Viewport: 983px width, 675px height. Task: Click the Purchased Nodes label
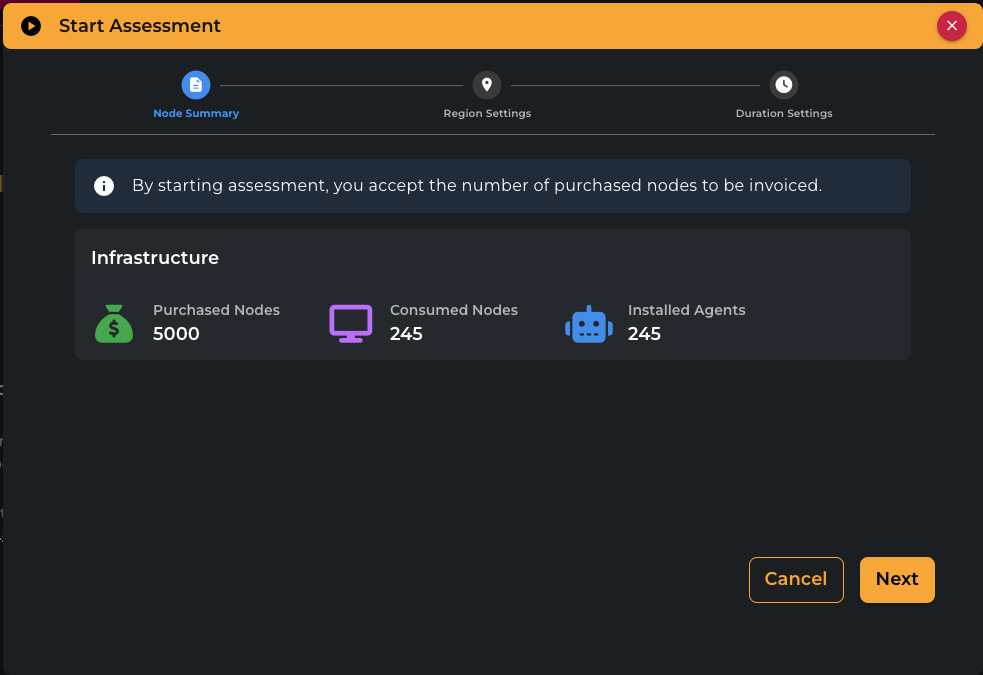216,310
